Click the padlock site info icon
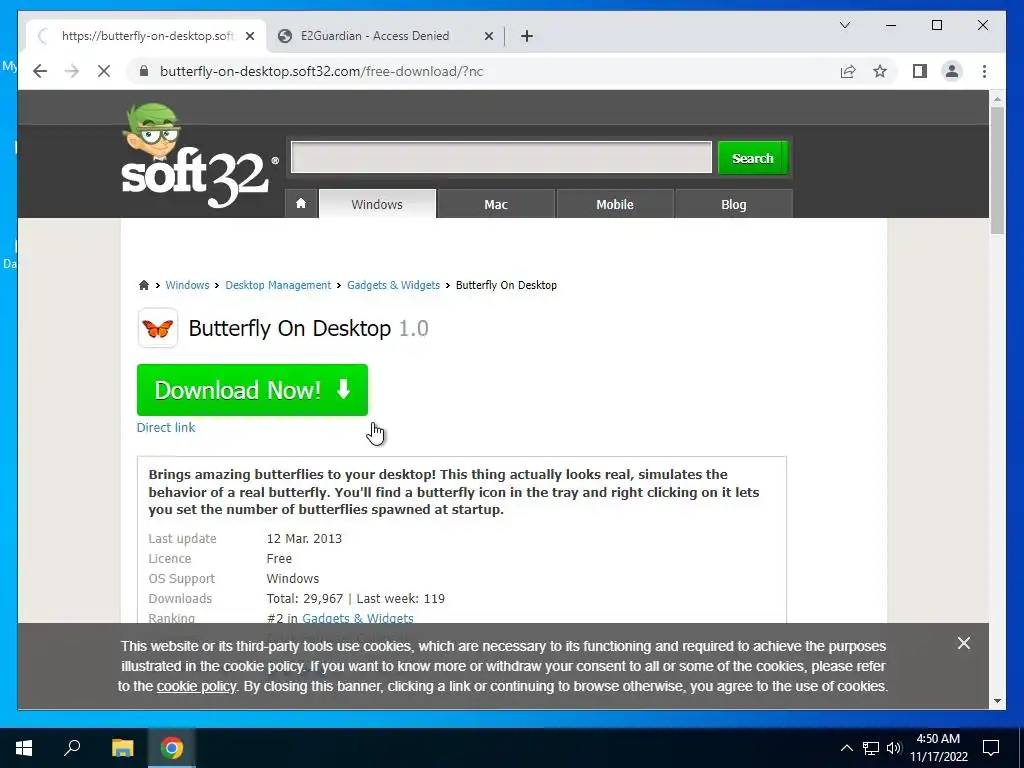 tap(144, 71)
